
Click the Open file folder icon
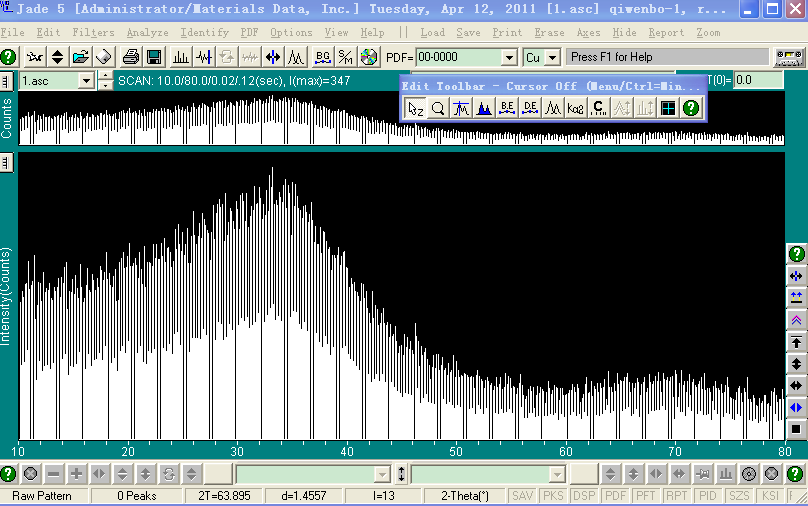[81, 57]
